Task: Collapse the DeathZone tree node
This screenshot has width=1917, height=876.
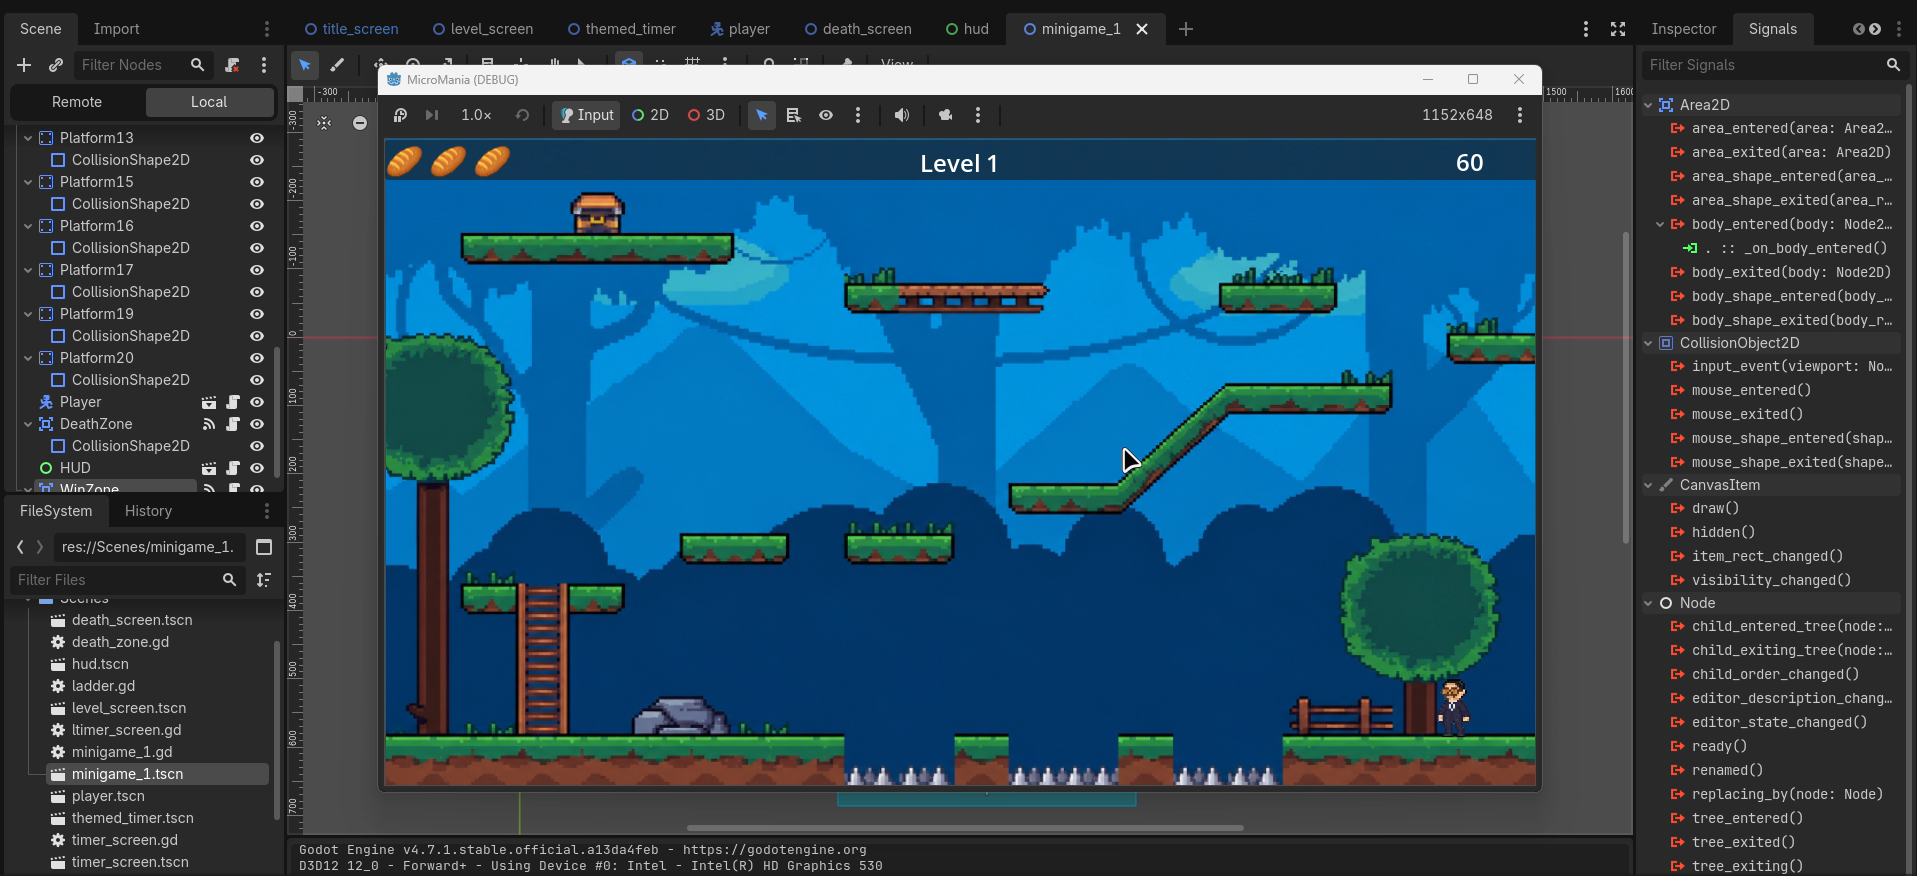Action: point(28,424)
